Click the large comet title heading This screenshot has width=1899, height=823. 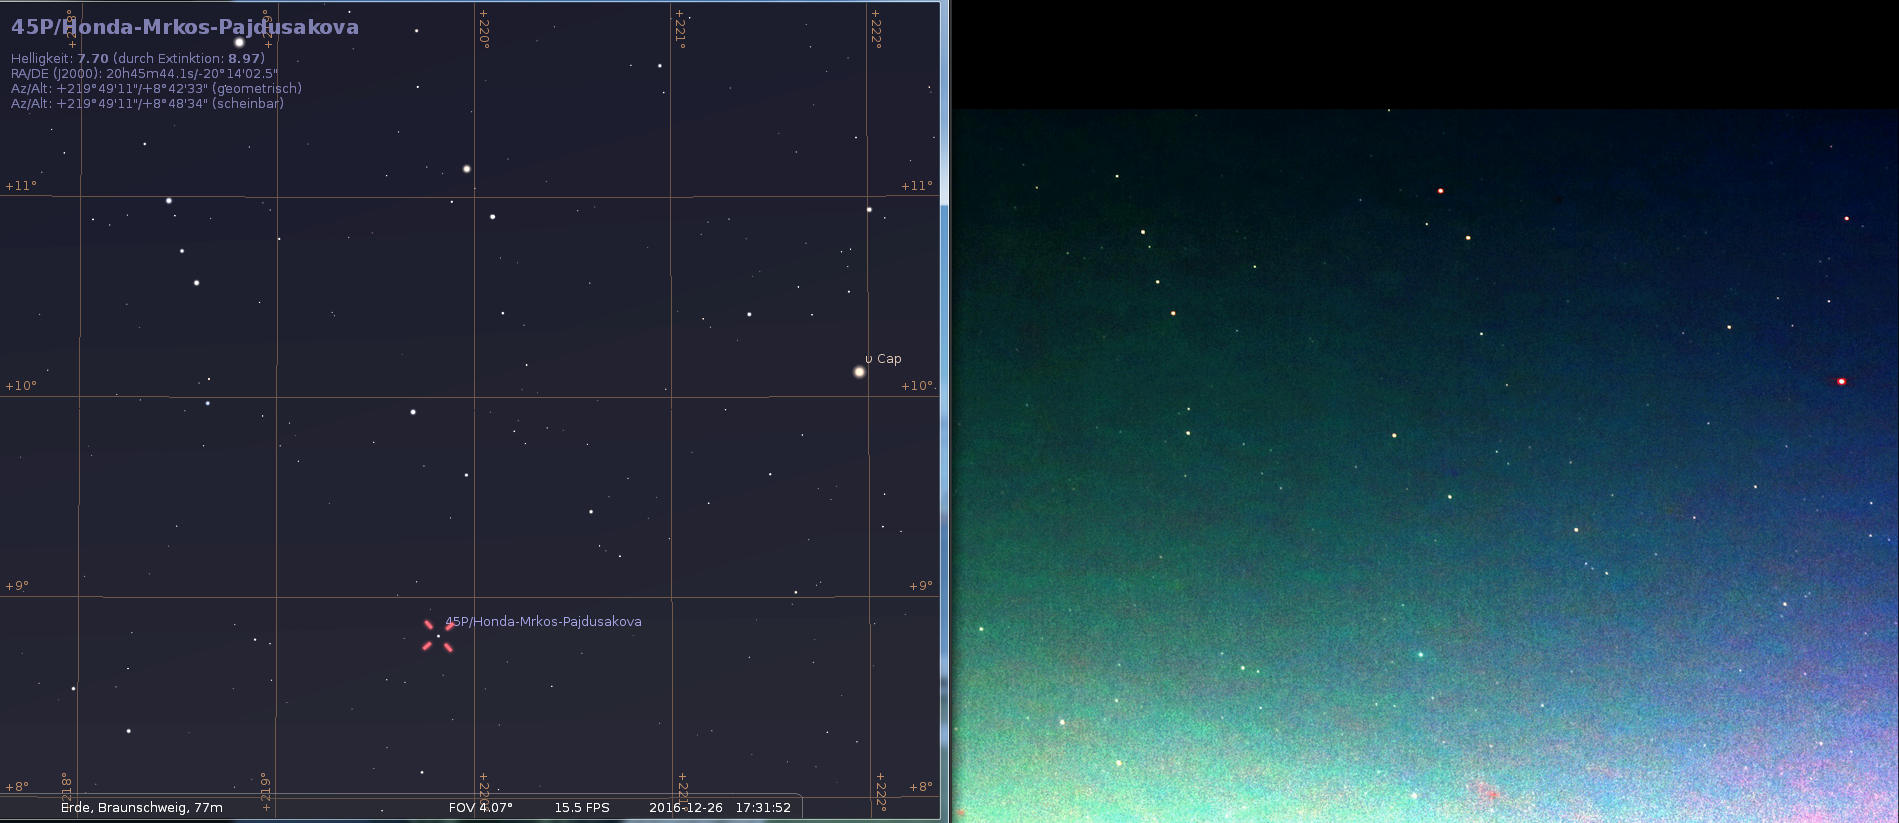click(185, 27)
